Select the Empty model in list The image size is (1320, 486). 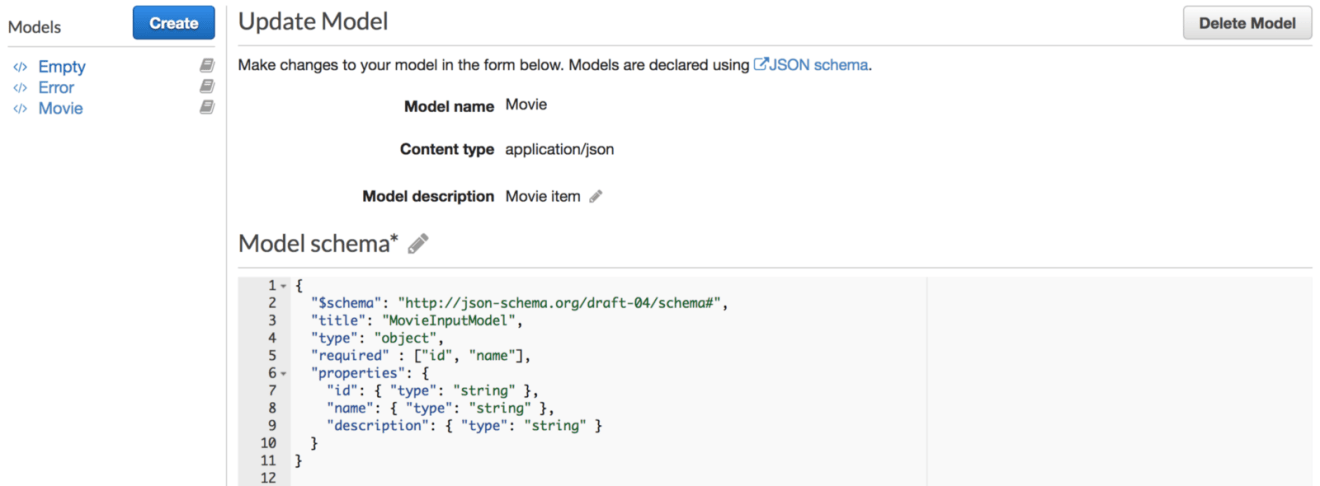coord(62,67)
